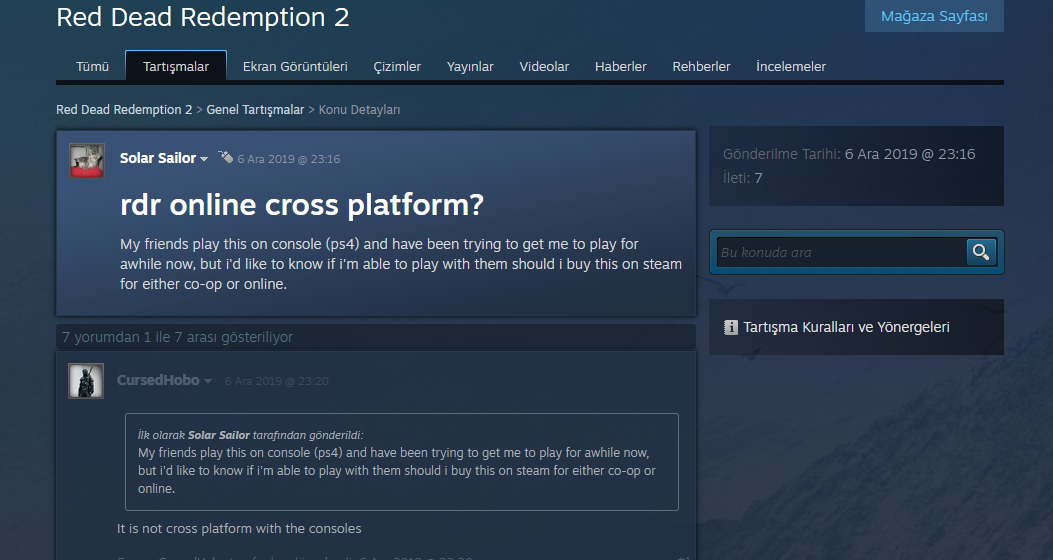Click the '7 yorumdan 1 ile 7 arası gösteriliyor' text
The width and height of the screenshot is (1053, 560).
[177, 337]
